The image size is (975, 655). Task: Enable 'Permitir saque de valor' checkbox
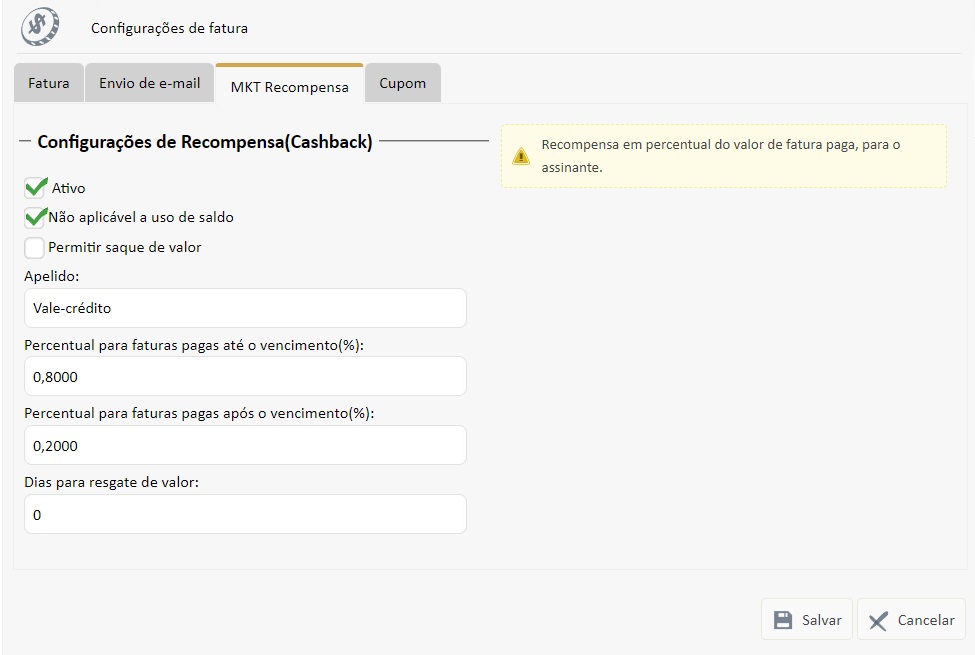pyautogui.click(x=35, y=247)
